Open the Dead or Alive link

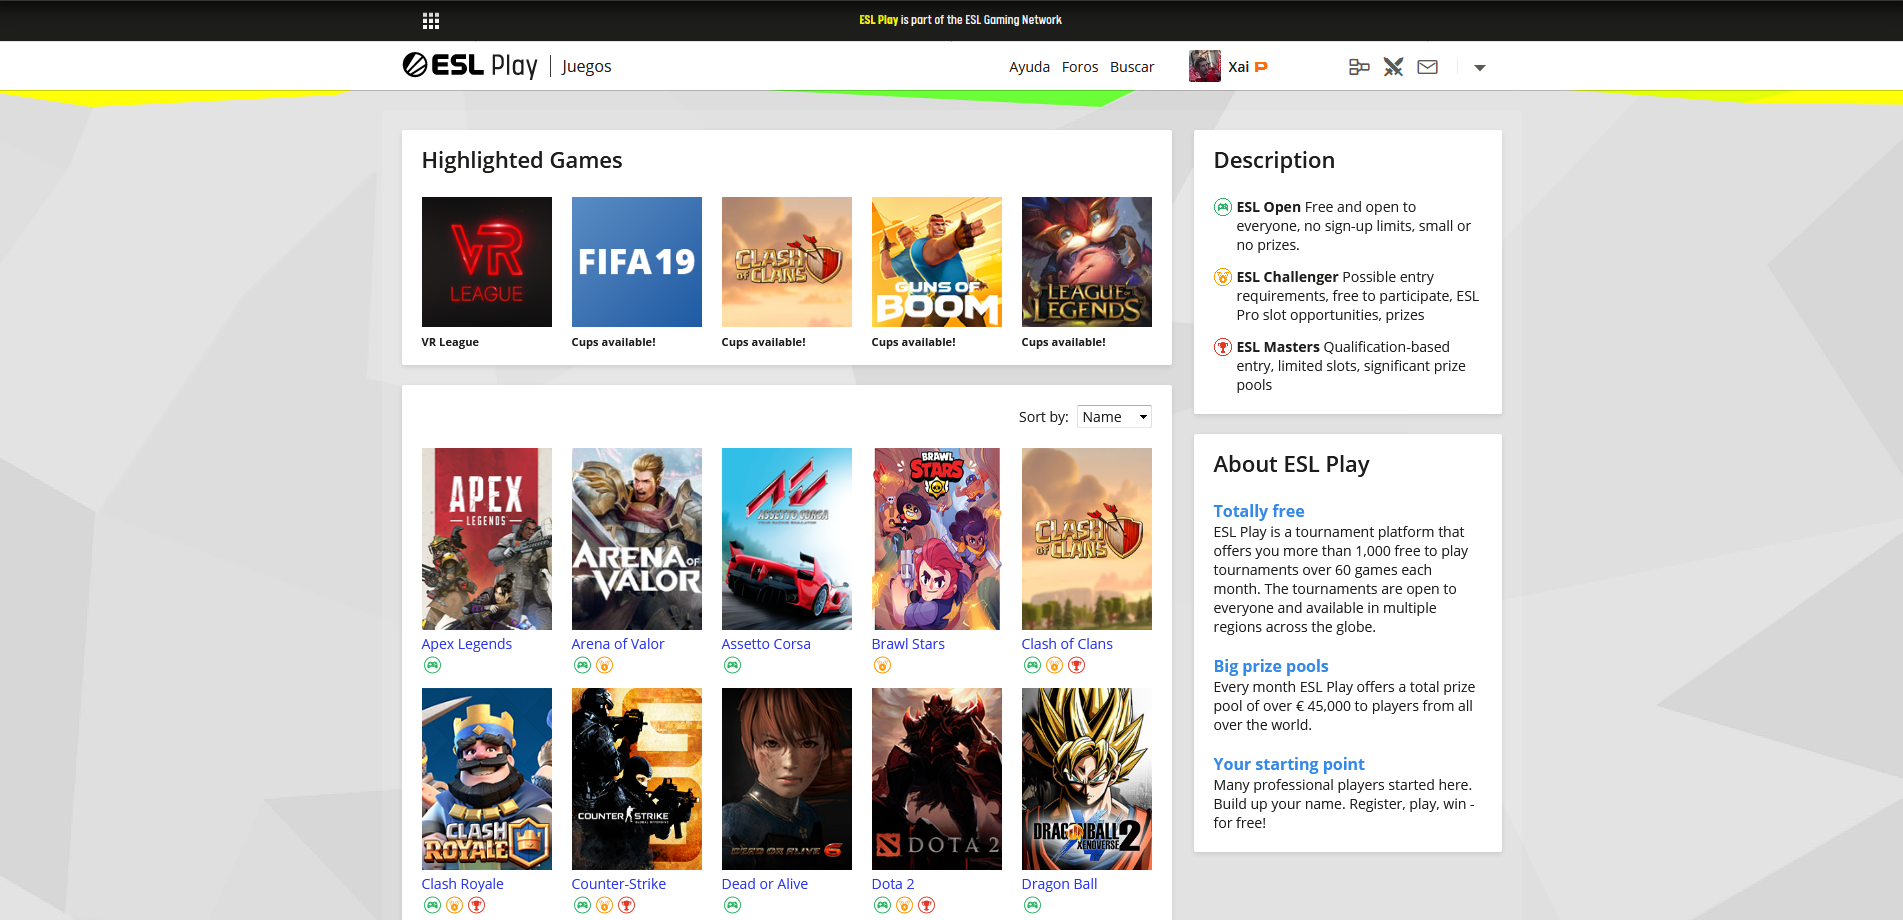pos(765,884)
